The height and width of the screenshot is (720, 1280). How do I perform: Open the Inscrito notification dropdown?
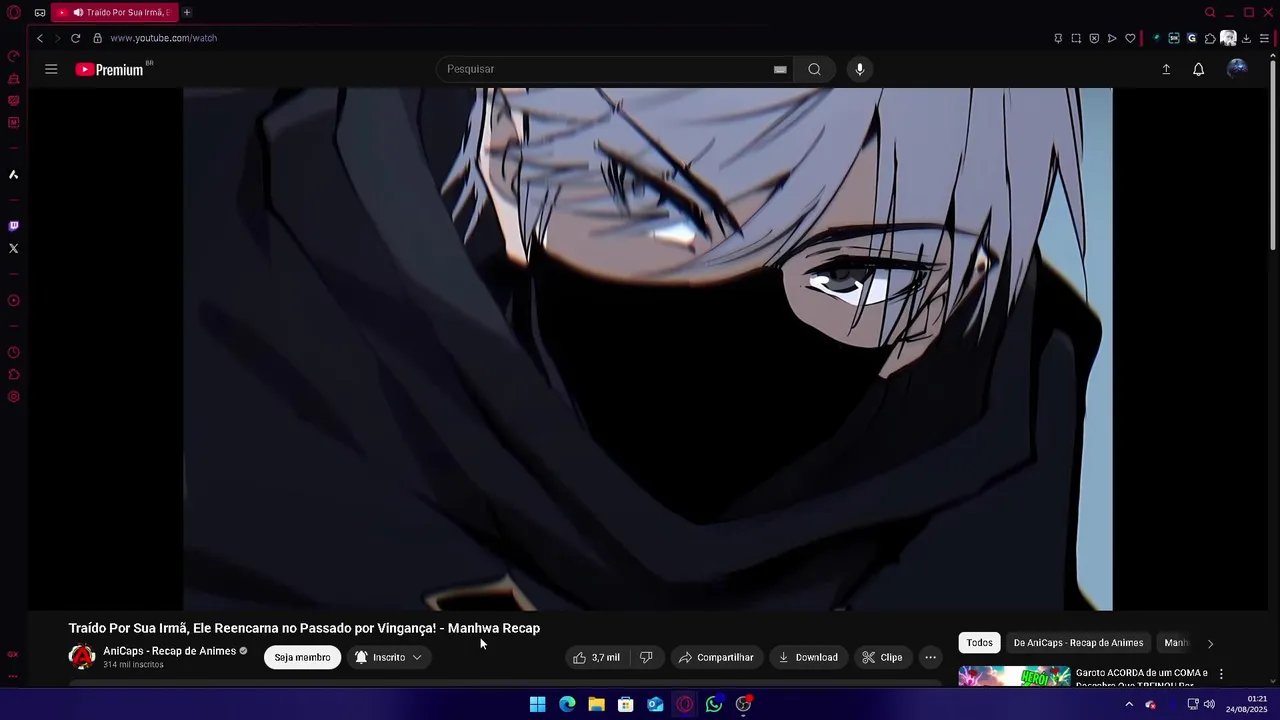coord(389,657)
